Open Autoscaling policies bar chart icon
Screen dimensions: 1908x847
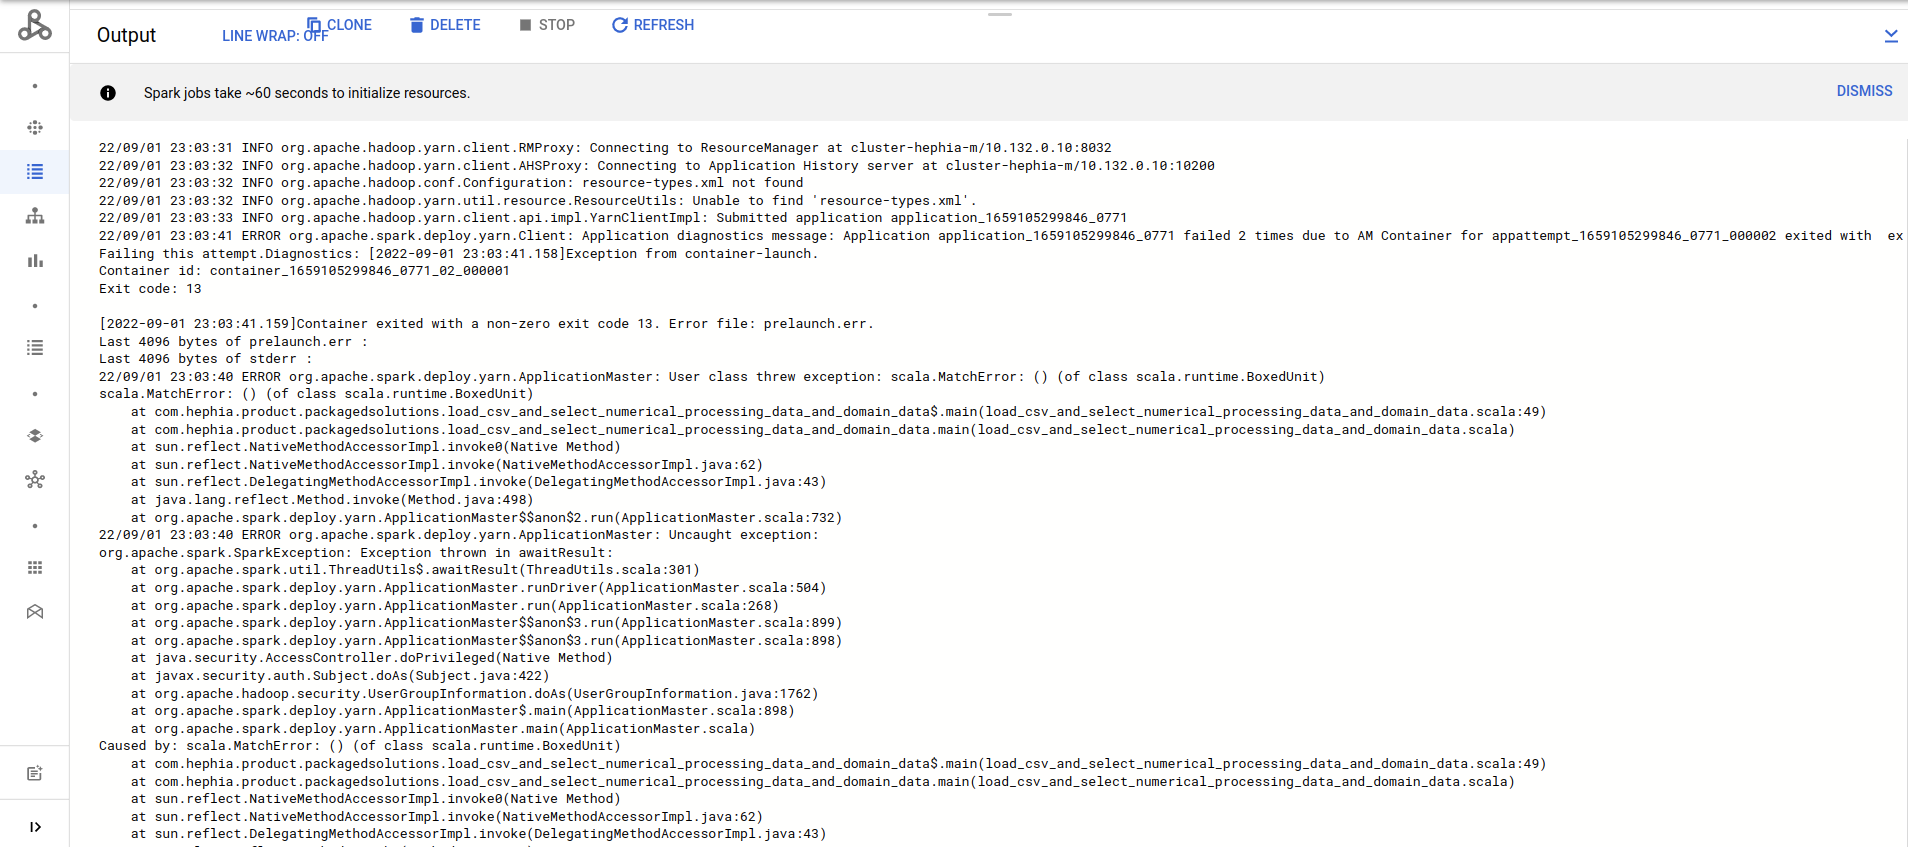tap(35, 261)
